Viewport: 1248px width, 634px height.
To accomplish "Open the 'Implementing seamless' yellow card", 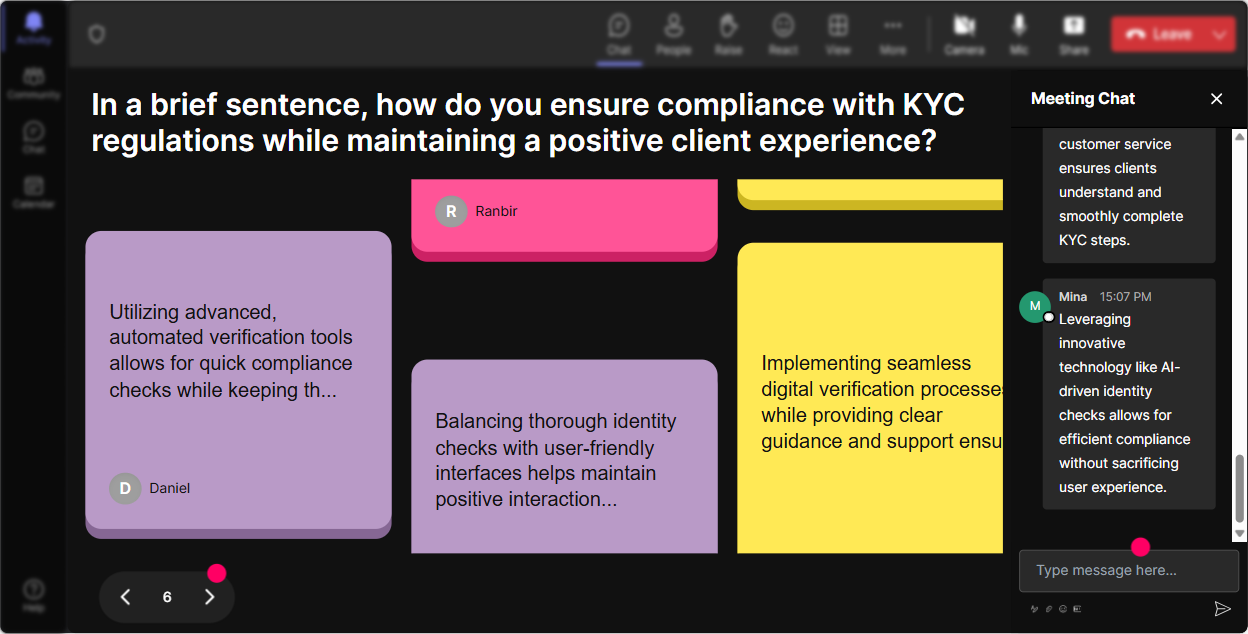I will (870, 398).
